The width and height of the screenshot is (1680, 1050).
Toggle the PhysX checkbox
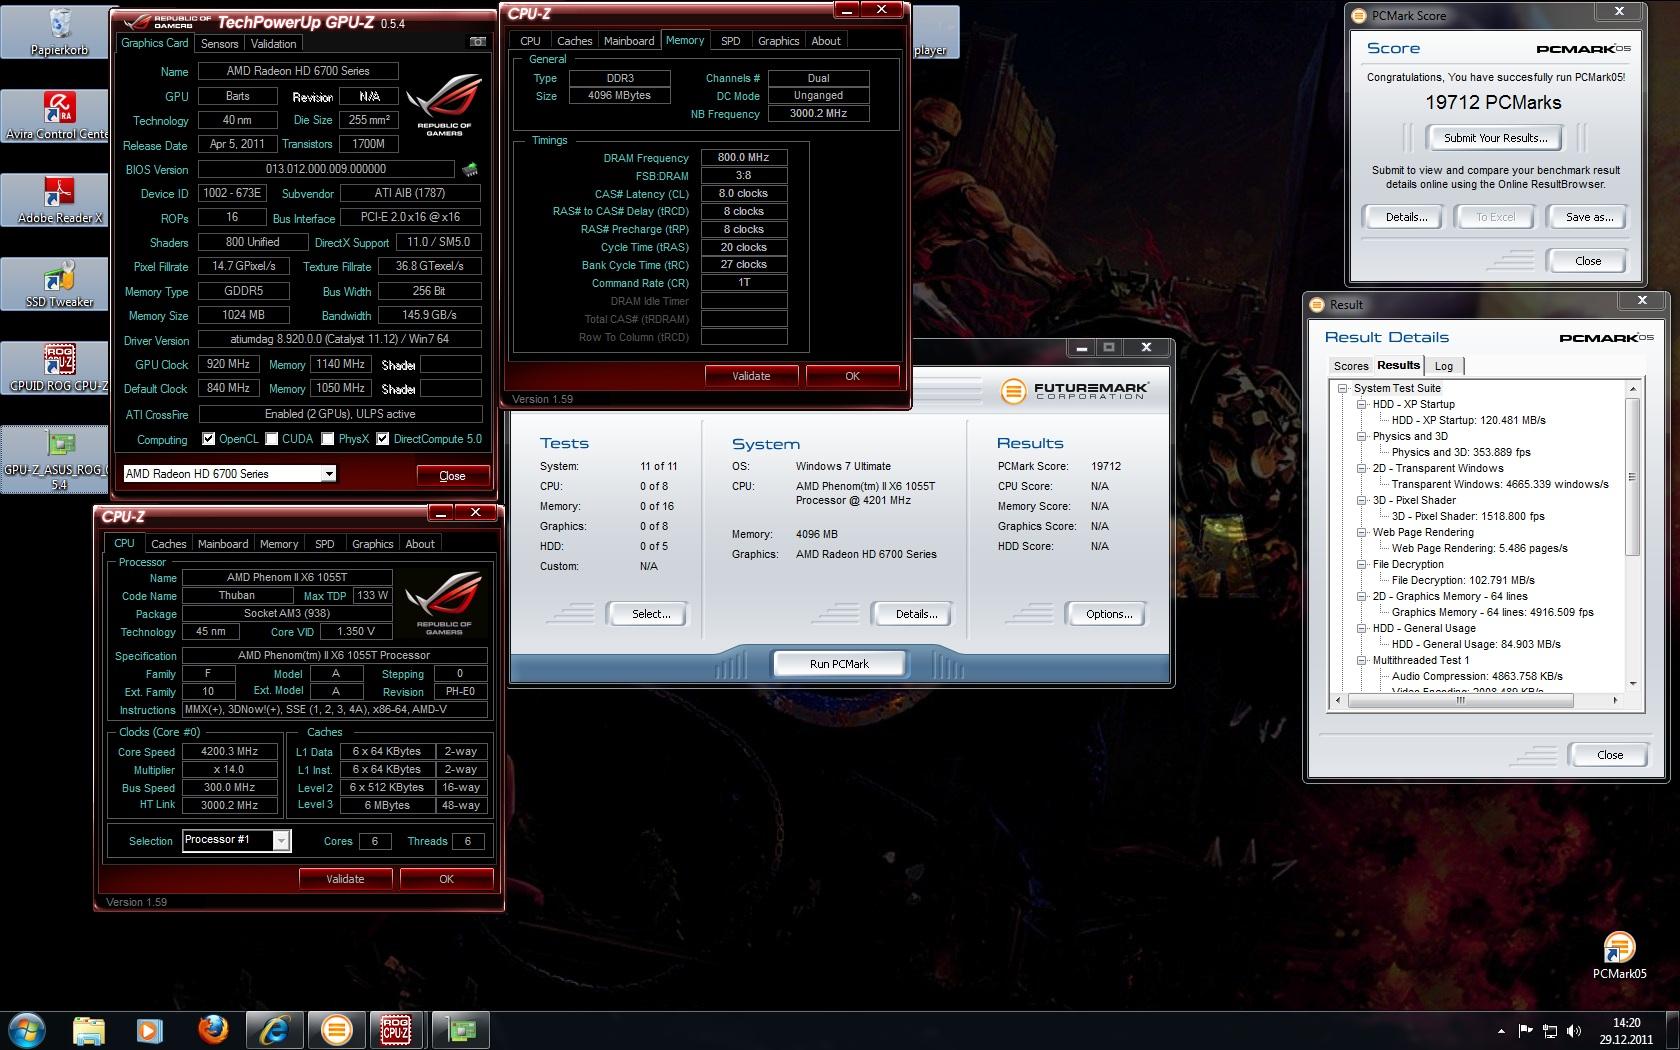point(326,439)
